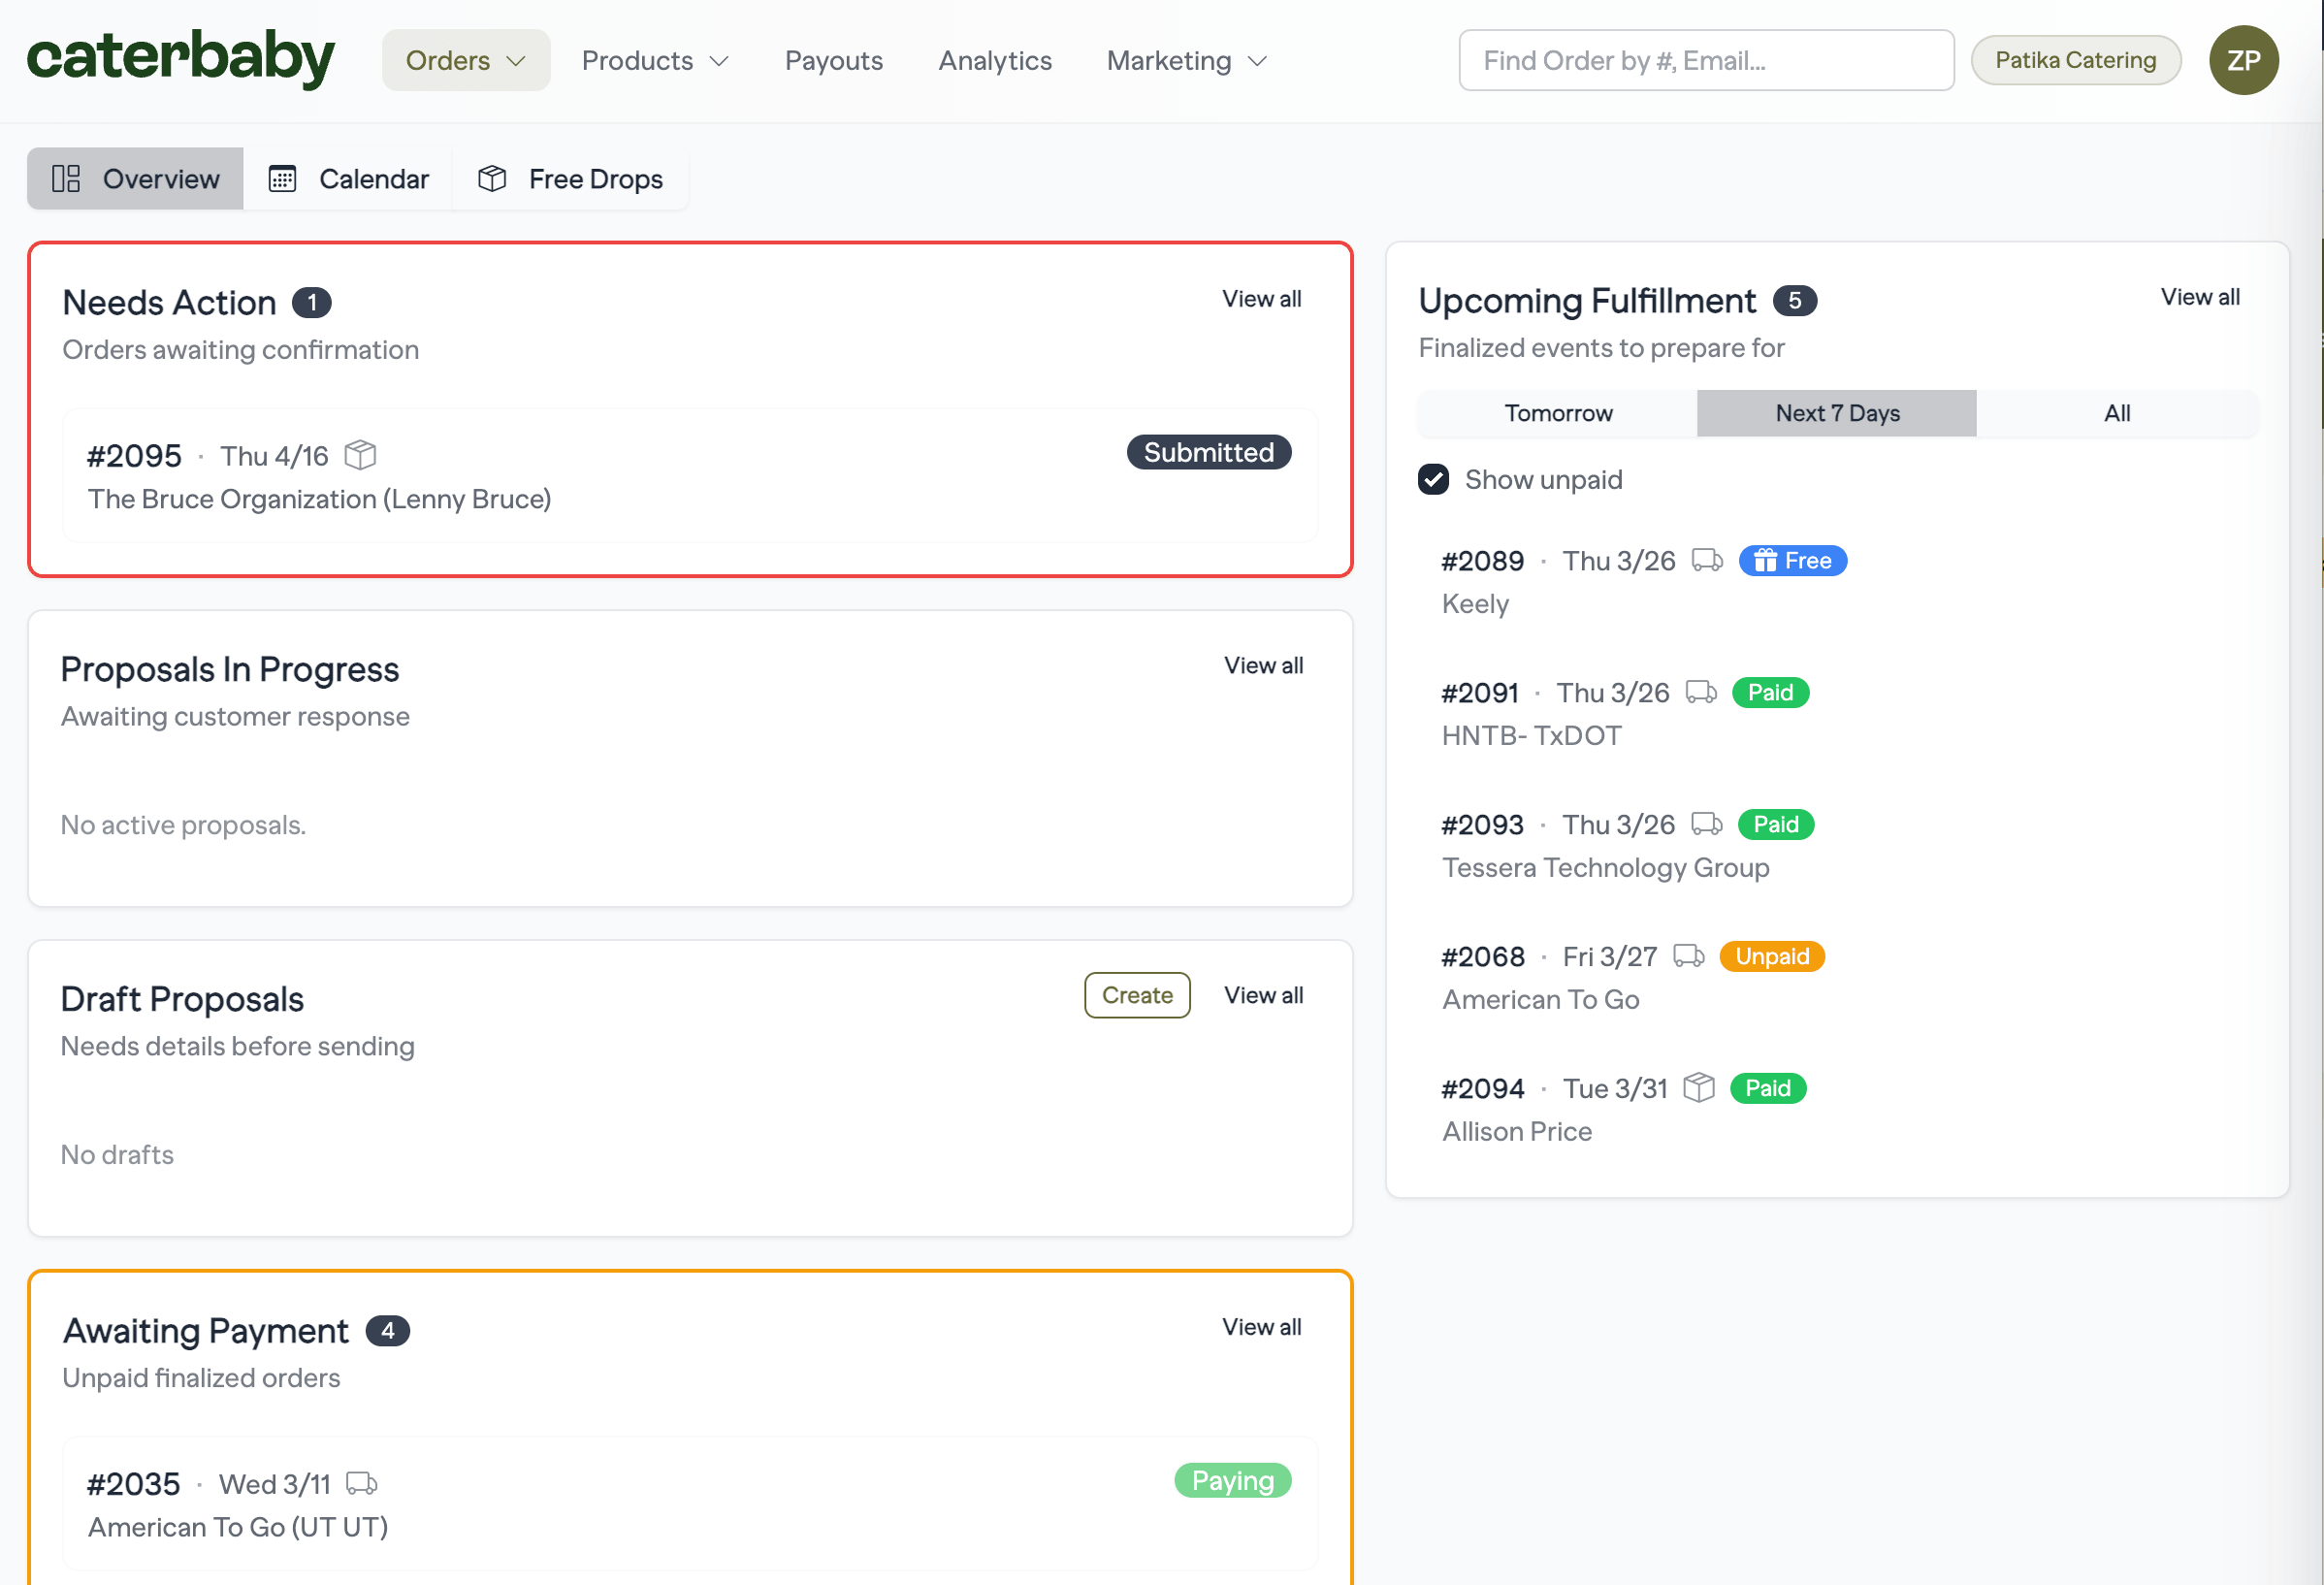
Task: Click the truck icon next to order #2035
Action: [x=362, y=1484]
